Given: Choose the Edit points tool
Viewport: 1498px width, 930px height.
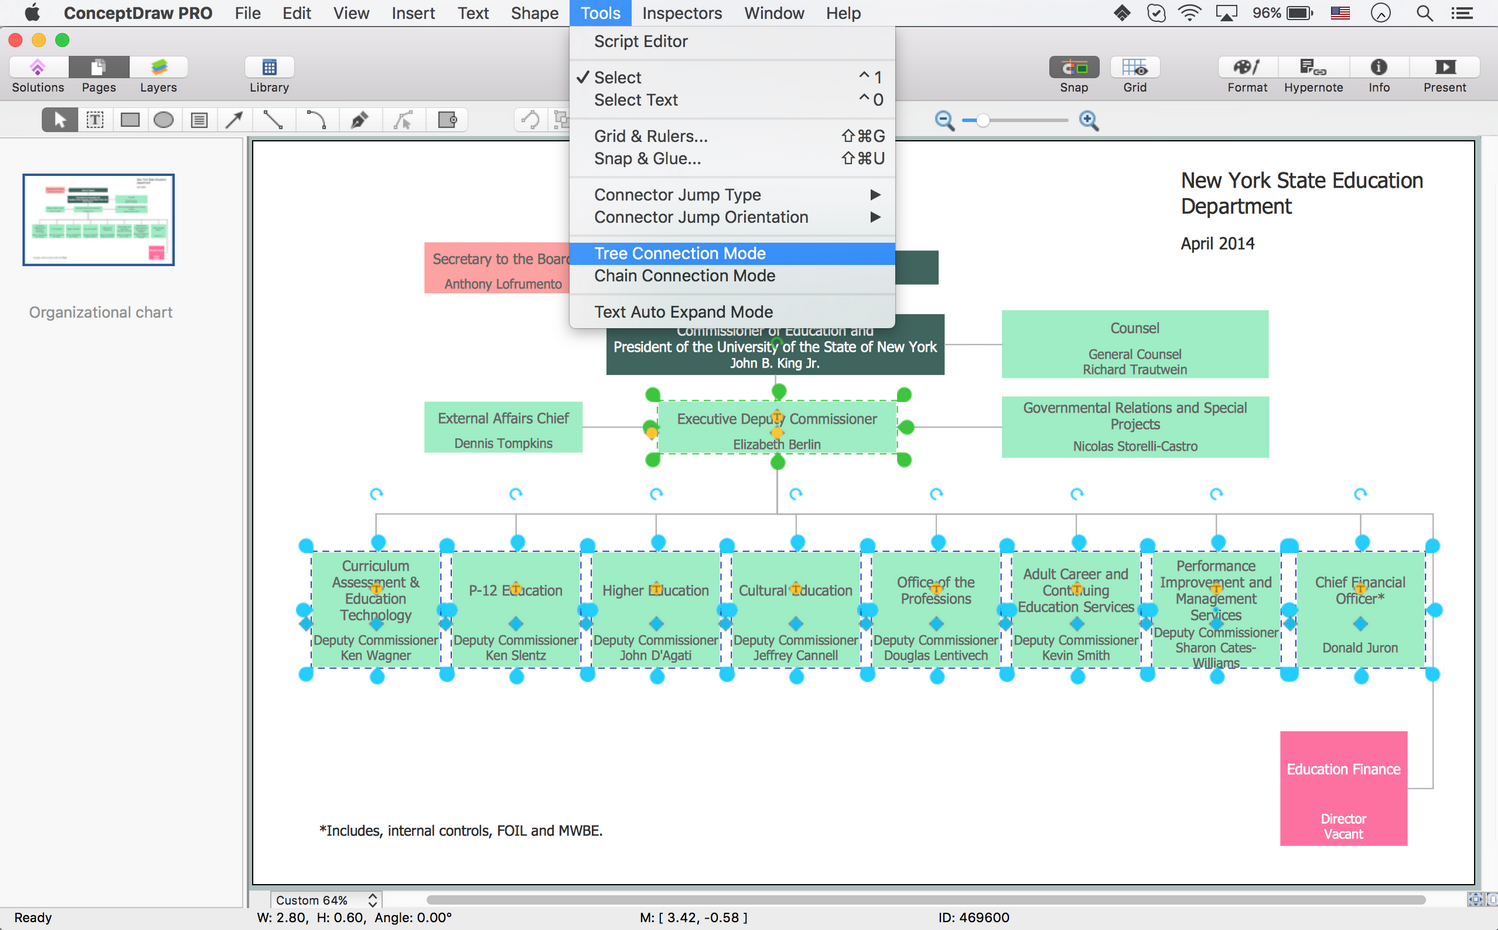Looking at the screenshot, I should click(403, 120).
